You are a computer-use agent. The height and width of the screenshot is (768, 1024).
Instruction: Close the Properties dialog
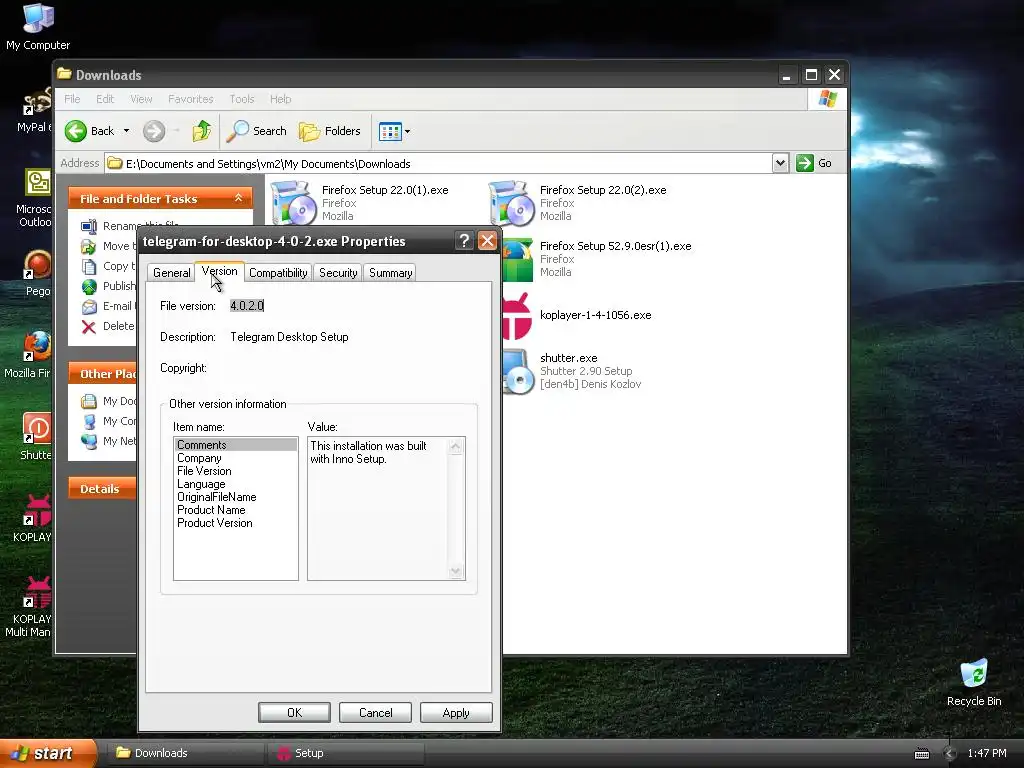pyautogui.click(x=487, y=241)
